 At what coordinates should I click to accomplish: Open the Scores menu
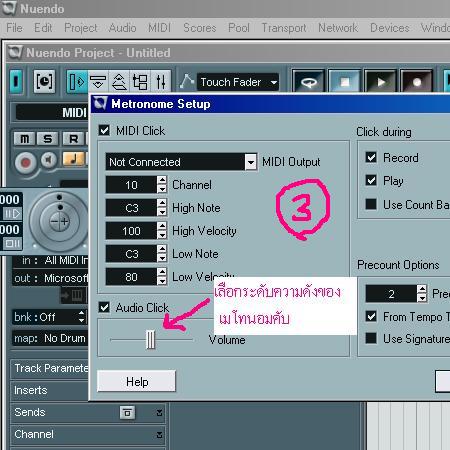coord(200,28)
